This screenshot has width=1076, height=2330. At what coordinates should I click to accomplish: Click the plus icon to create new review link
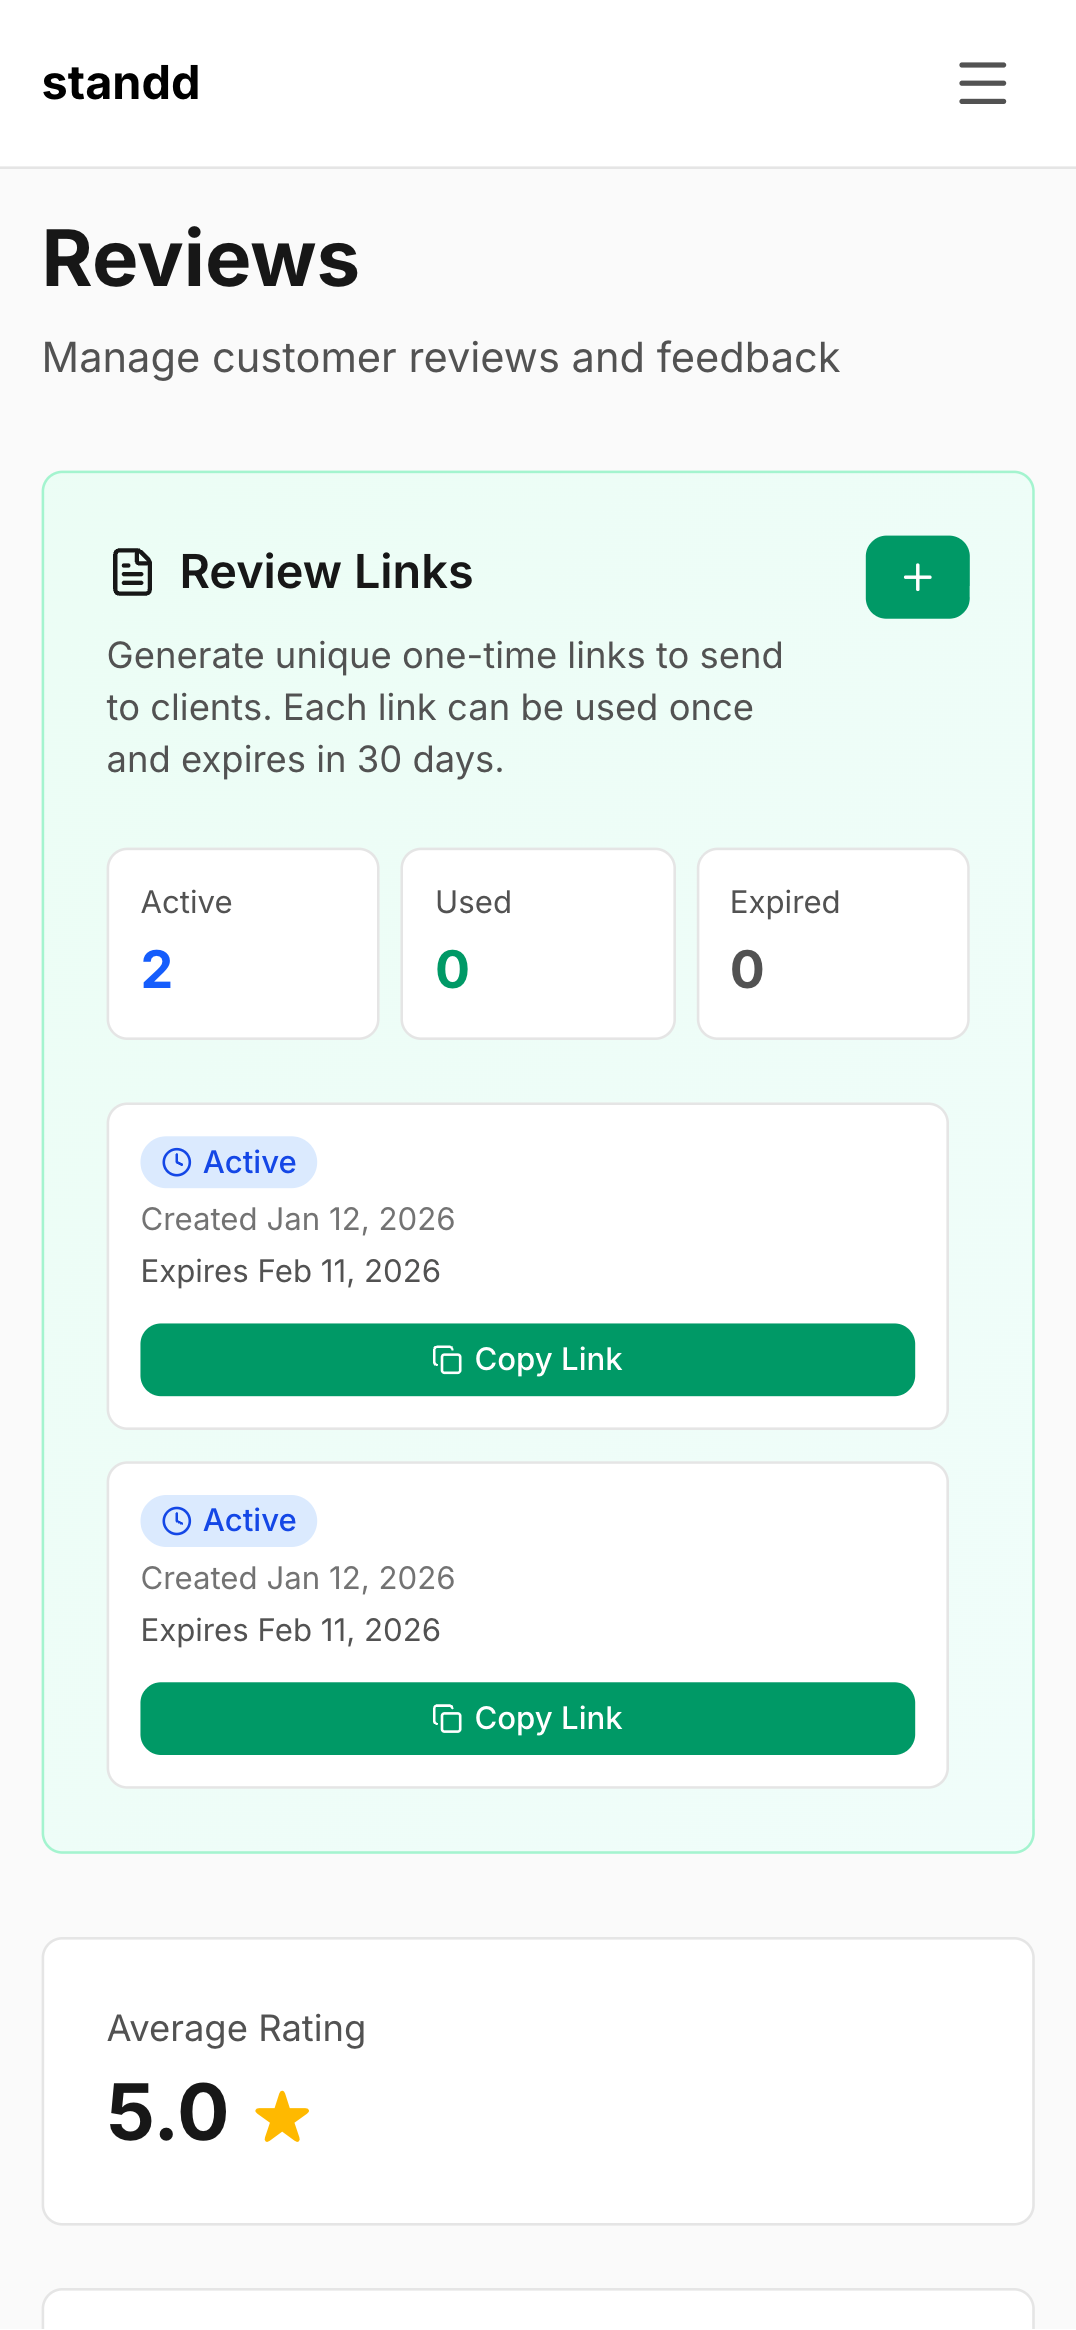coord(917,577)
